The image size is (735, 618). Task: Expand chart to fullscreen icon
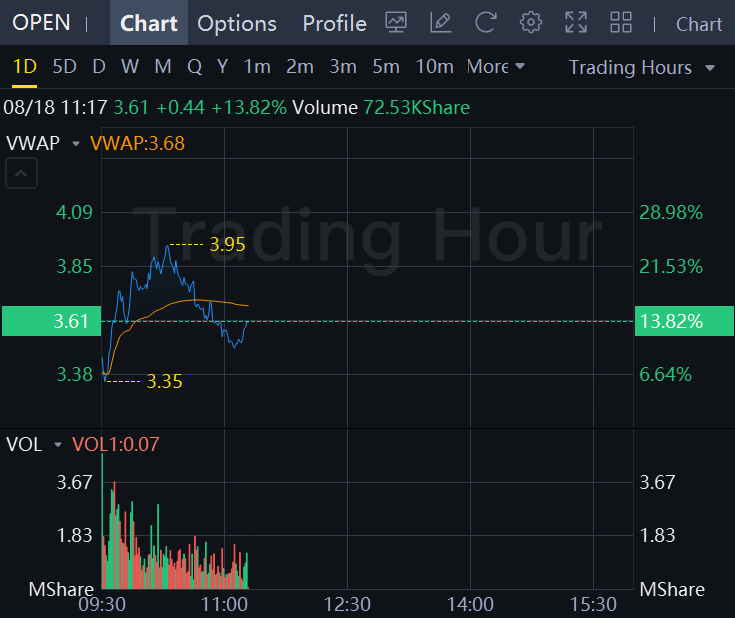576,23
